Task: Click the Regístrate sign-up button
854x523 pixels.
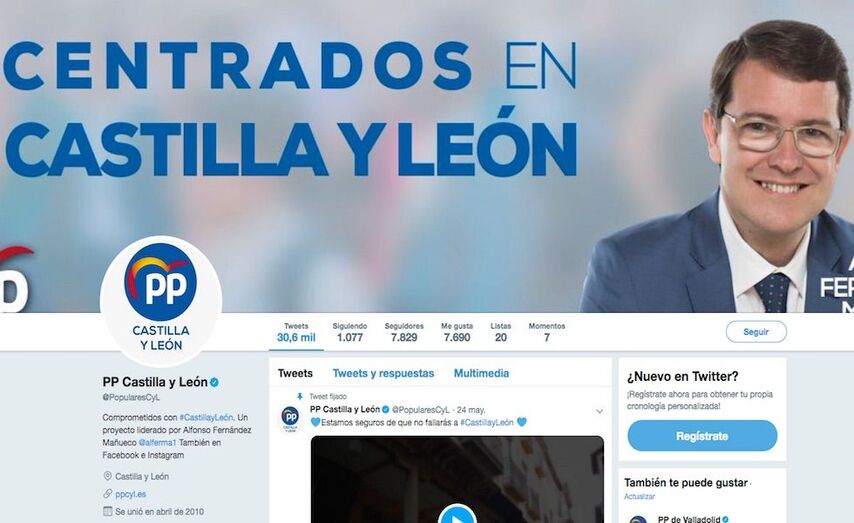Action: 702,436
